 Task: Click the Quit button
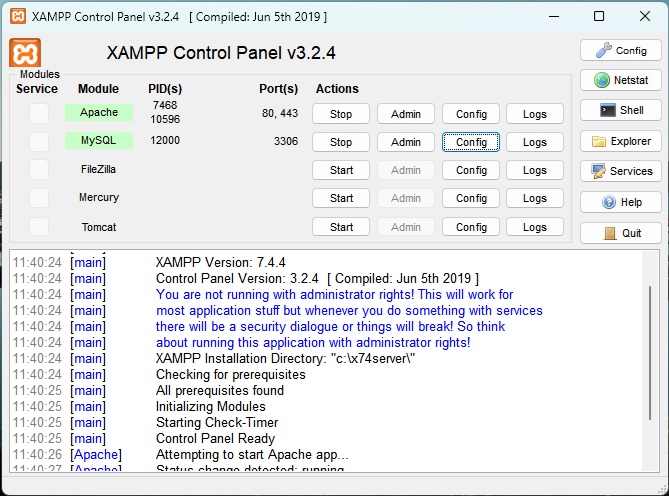pos(621,233)
